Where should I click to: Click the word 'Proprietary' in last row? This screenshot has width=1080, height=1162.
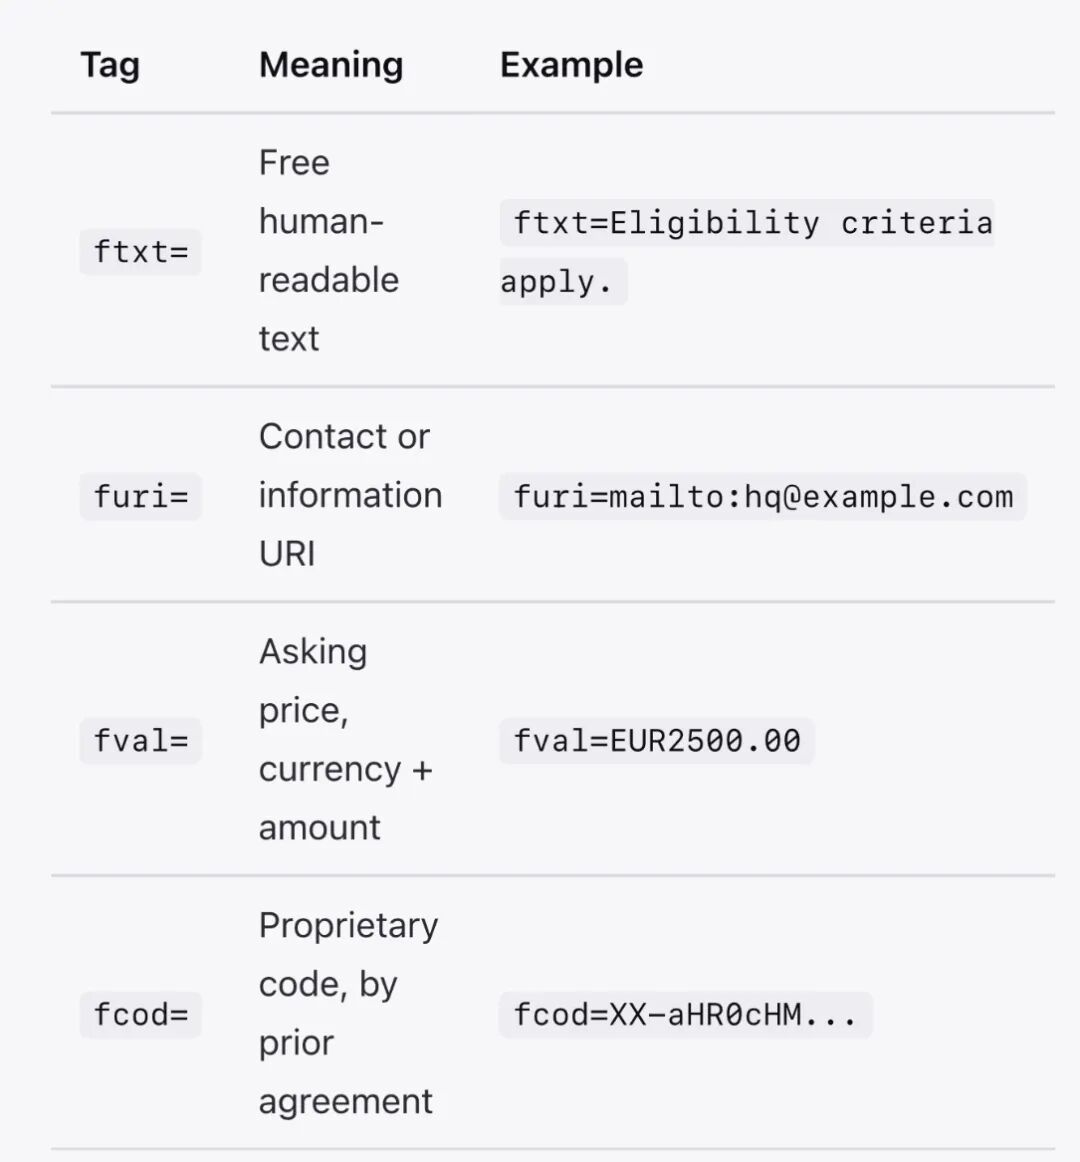(x=348, y=926)
